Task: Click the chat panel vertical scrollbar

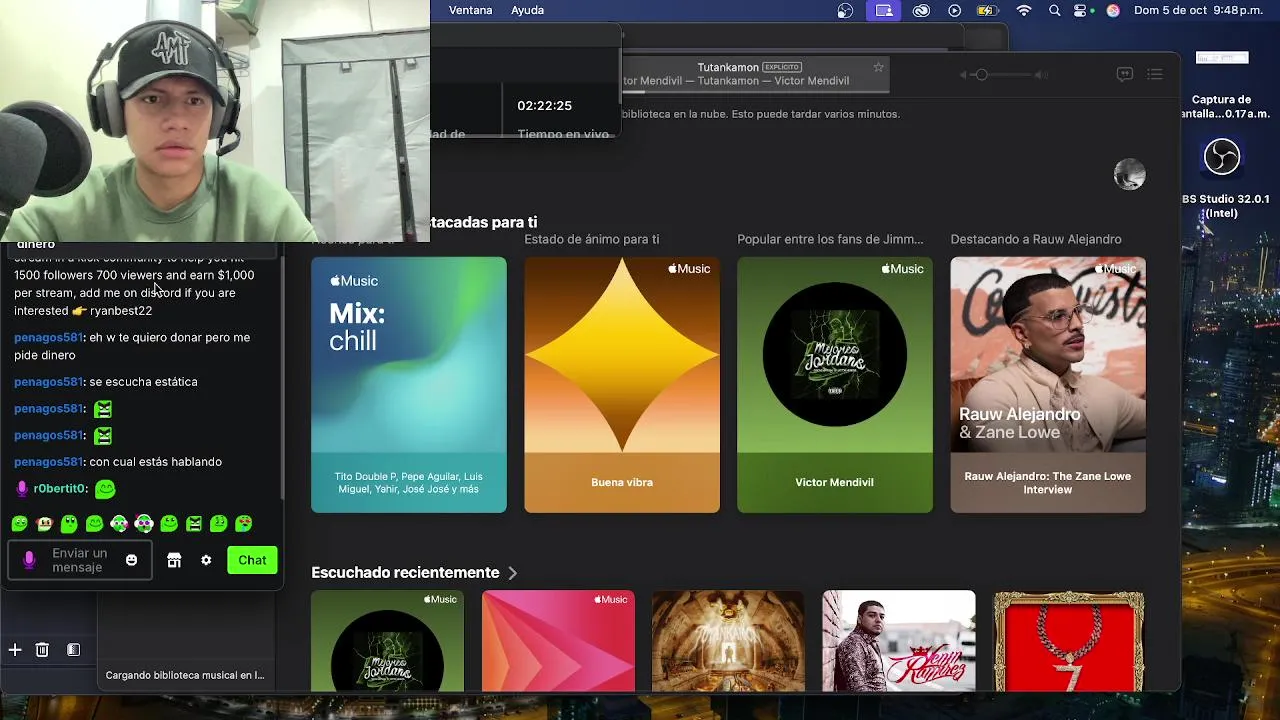Action: point(282,378)
